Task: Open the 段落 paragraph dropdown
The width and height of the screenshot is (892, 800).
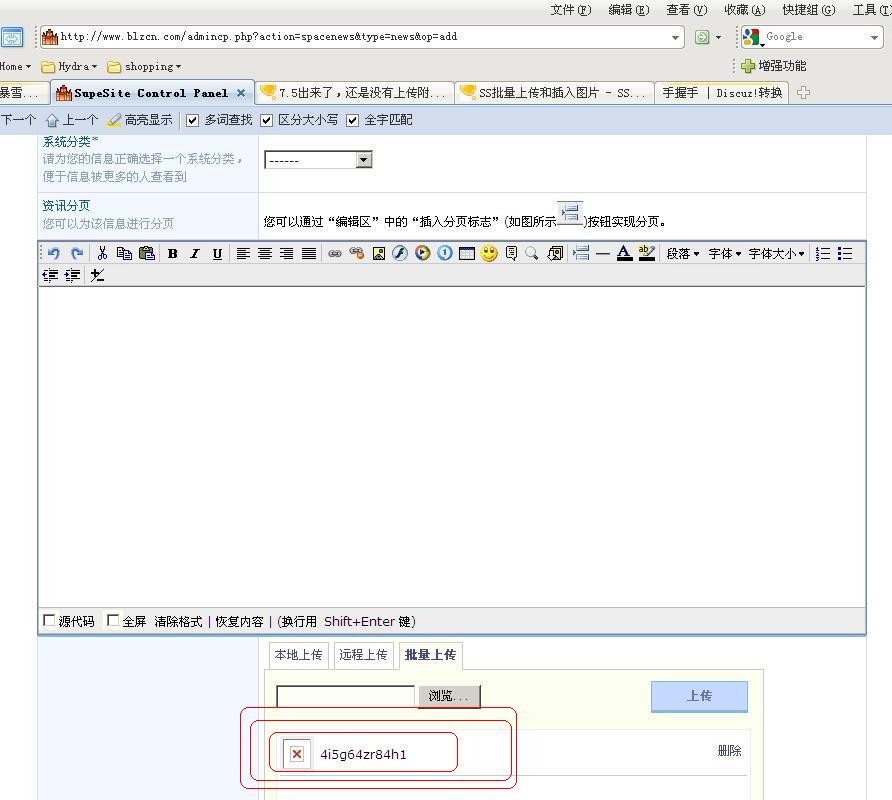Action: 683,254
